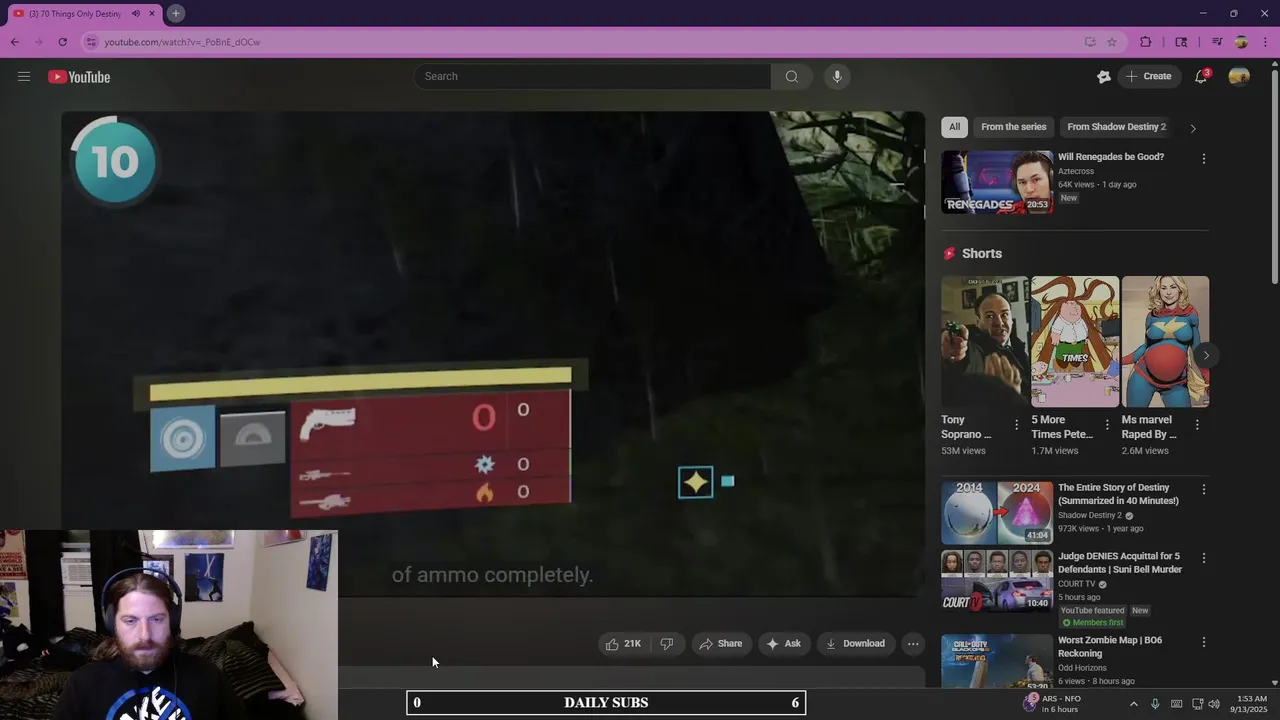Click the playables star icon beside Create
This screenshot has width=1280, height=720.
click(x=1104, y=76)
